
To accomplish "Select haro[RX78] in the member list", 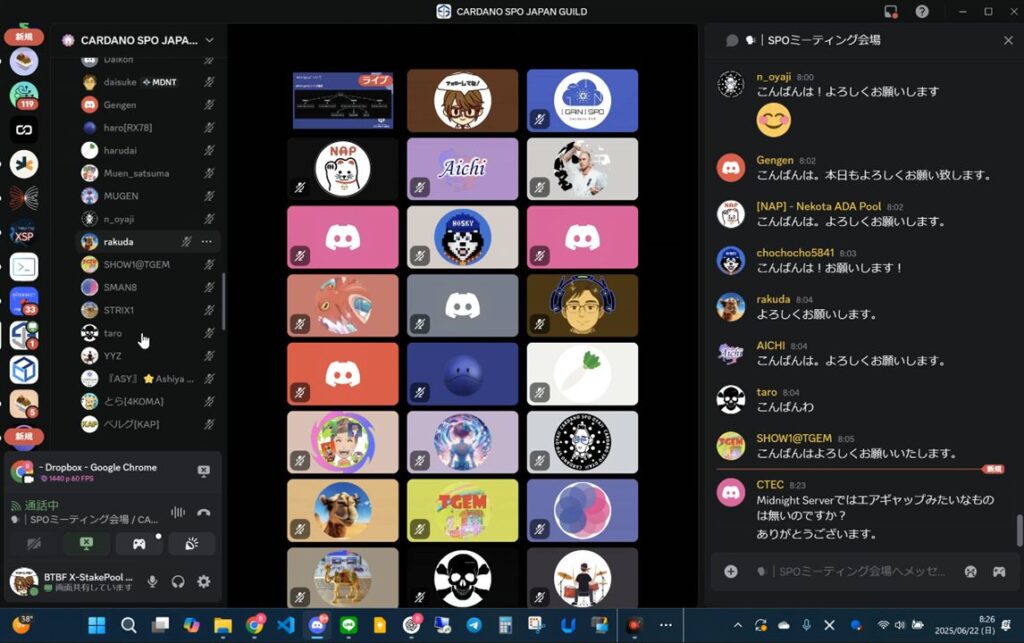I will coord(148,128).
